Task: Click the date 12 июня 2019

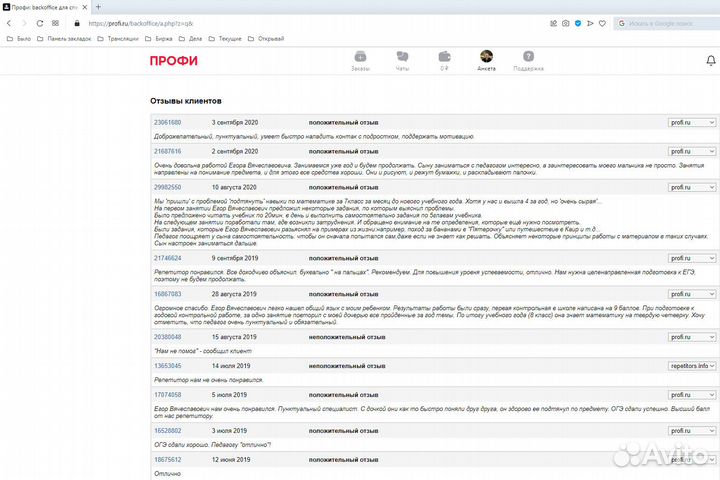Action: click(x=231, y=459)
